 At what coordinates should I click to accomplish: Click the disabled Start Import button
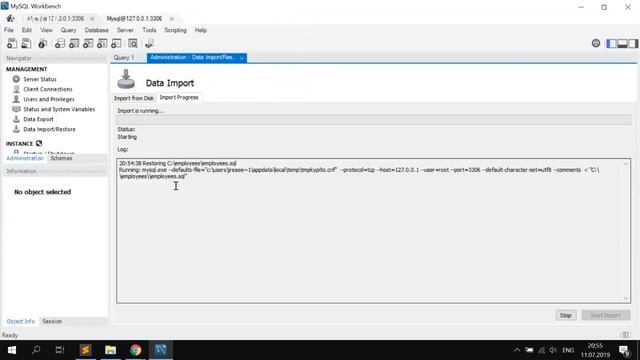(605, 315)
